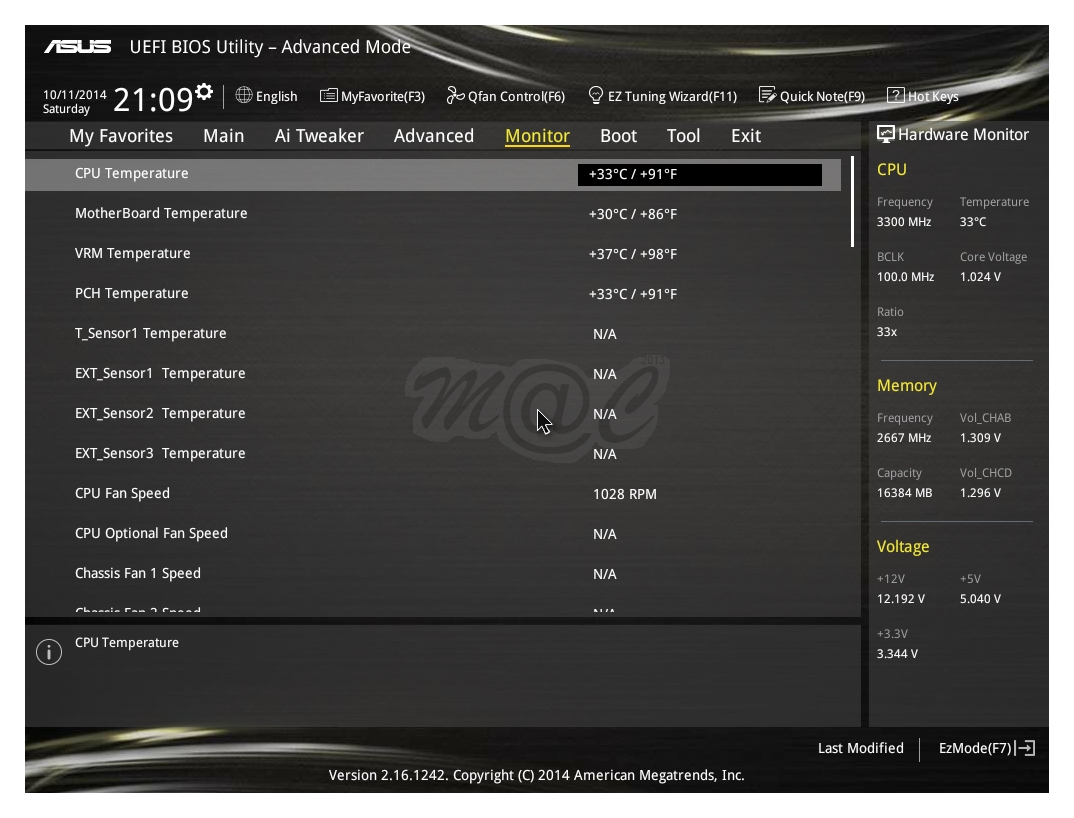The height and width of the screenshot is (818, 1074).
Task: Click the globe language icon
Action: click(244, 95)
